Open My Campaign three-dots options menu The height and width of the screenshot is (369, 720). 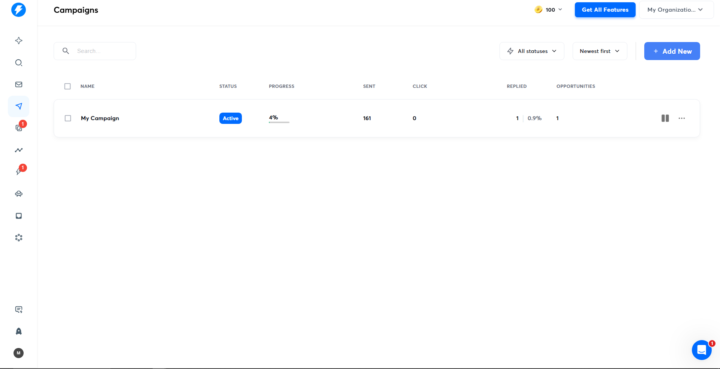pyautogui.click(x=682, y=118)
